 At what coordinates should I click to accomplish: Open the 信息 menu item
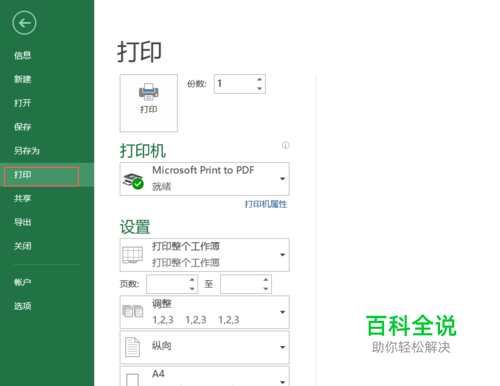(22, 55)
